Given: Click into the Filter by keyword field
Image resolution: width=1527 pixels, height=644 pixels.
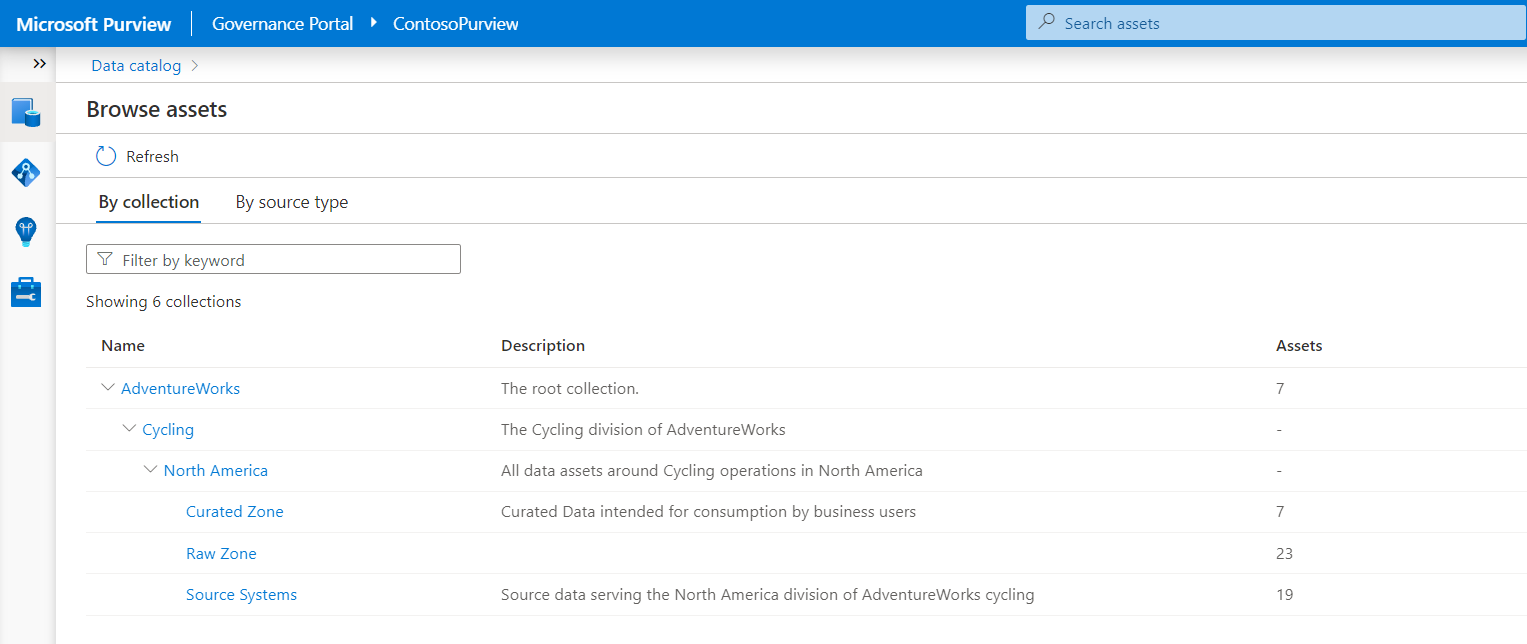Looking at the screenshot, I should pos(285,260).
